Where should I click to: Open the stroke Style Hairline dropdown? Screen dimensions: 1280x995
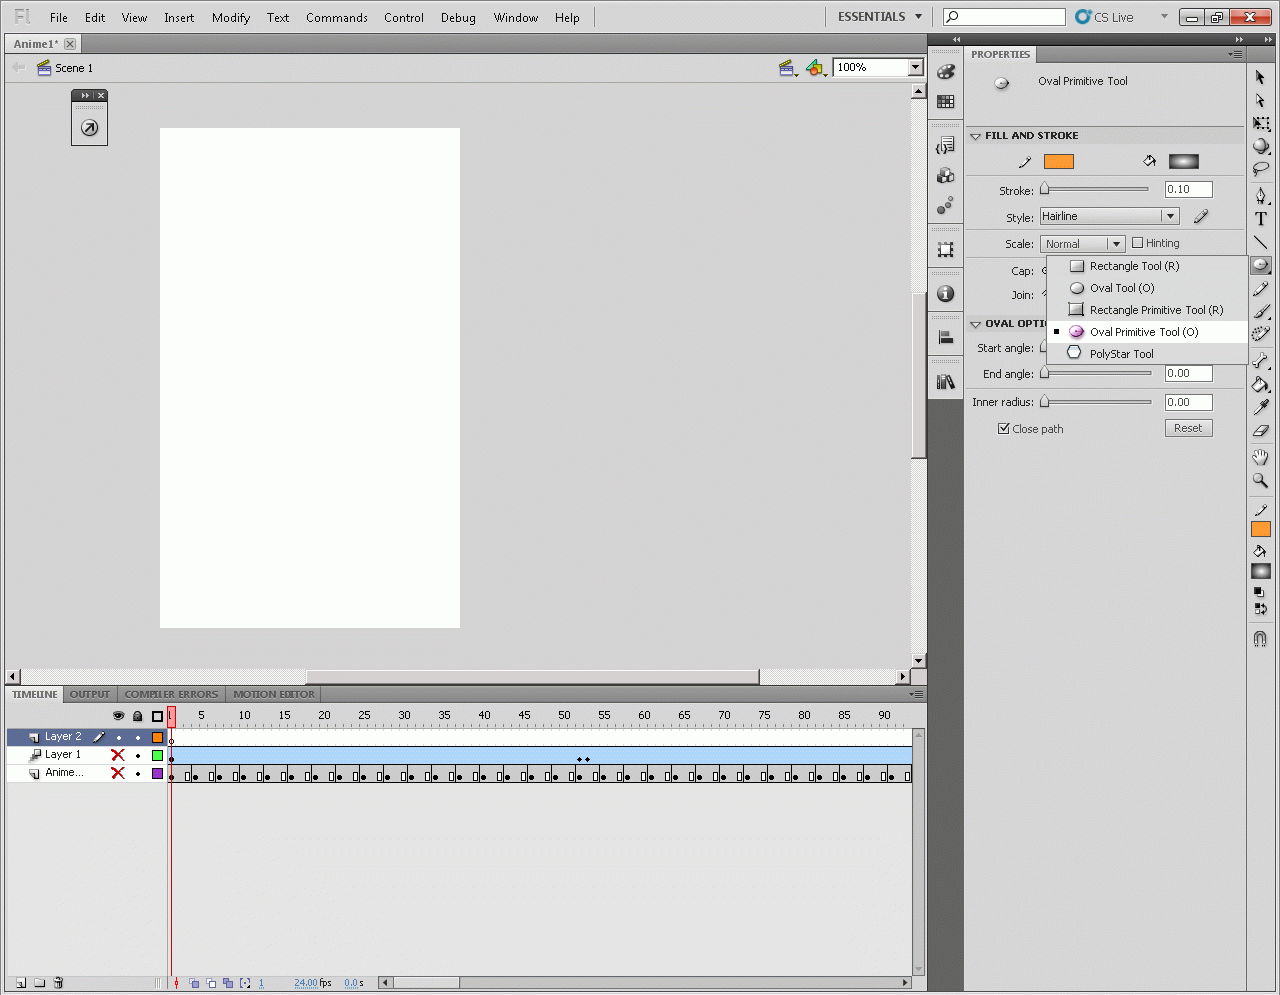click(x=1110, y=216)
